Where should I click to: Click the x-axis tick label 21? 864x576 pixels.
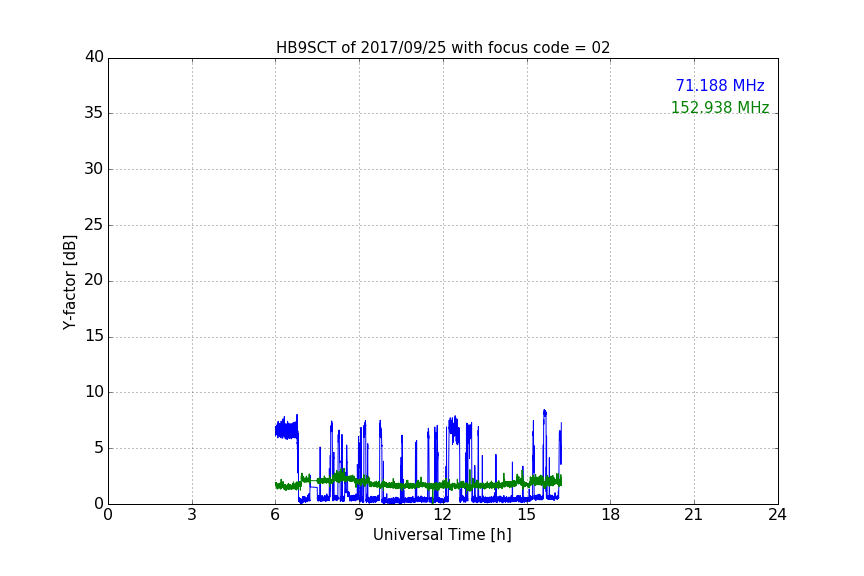click(694, 515)
